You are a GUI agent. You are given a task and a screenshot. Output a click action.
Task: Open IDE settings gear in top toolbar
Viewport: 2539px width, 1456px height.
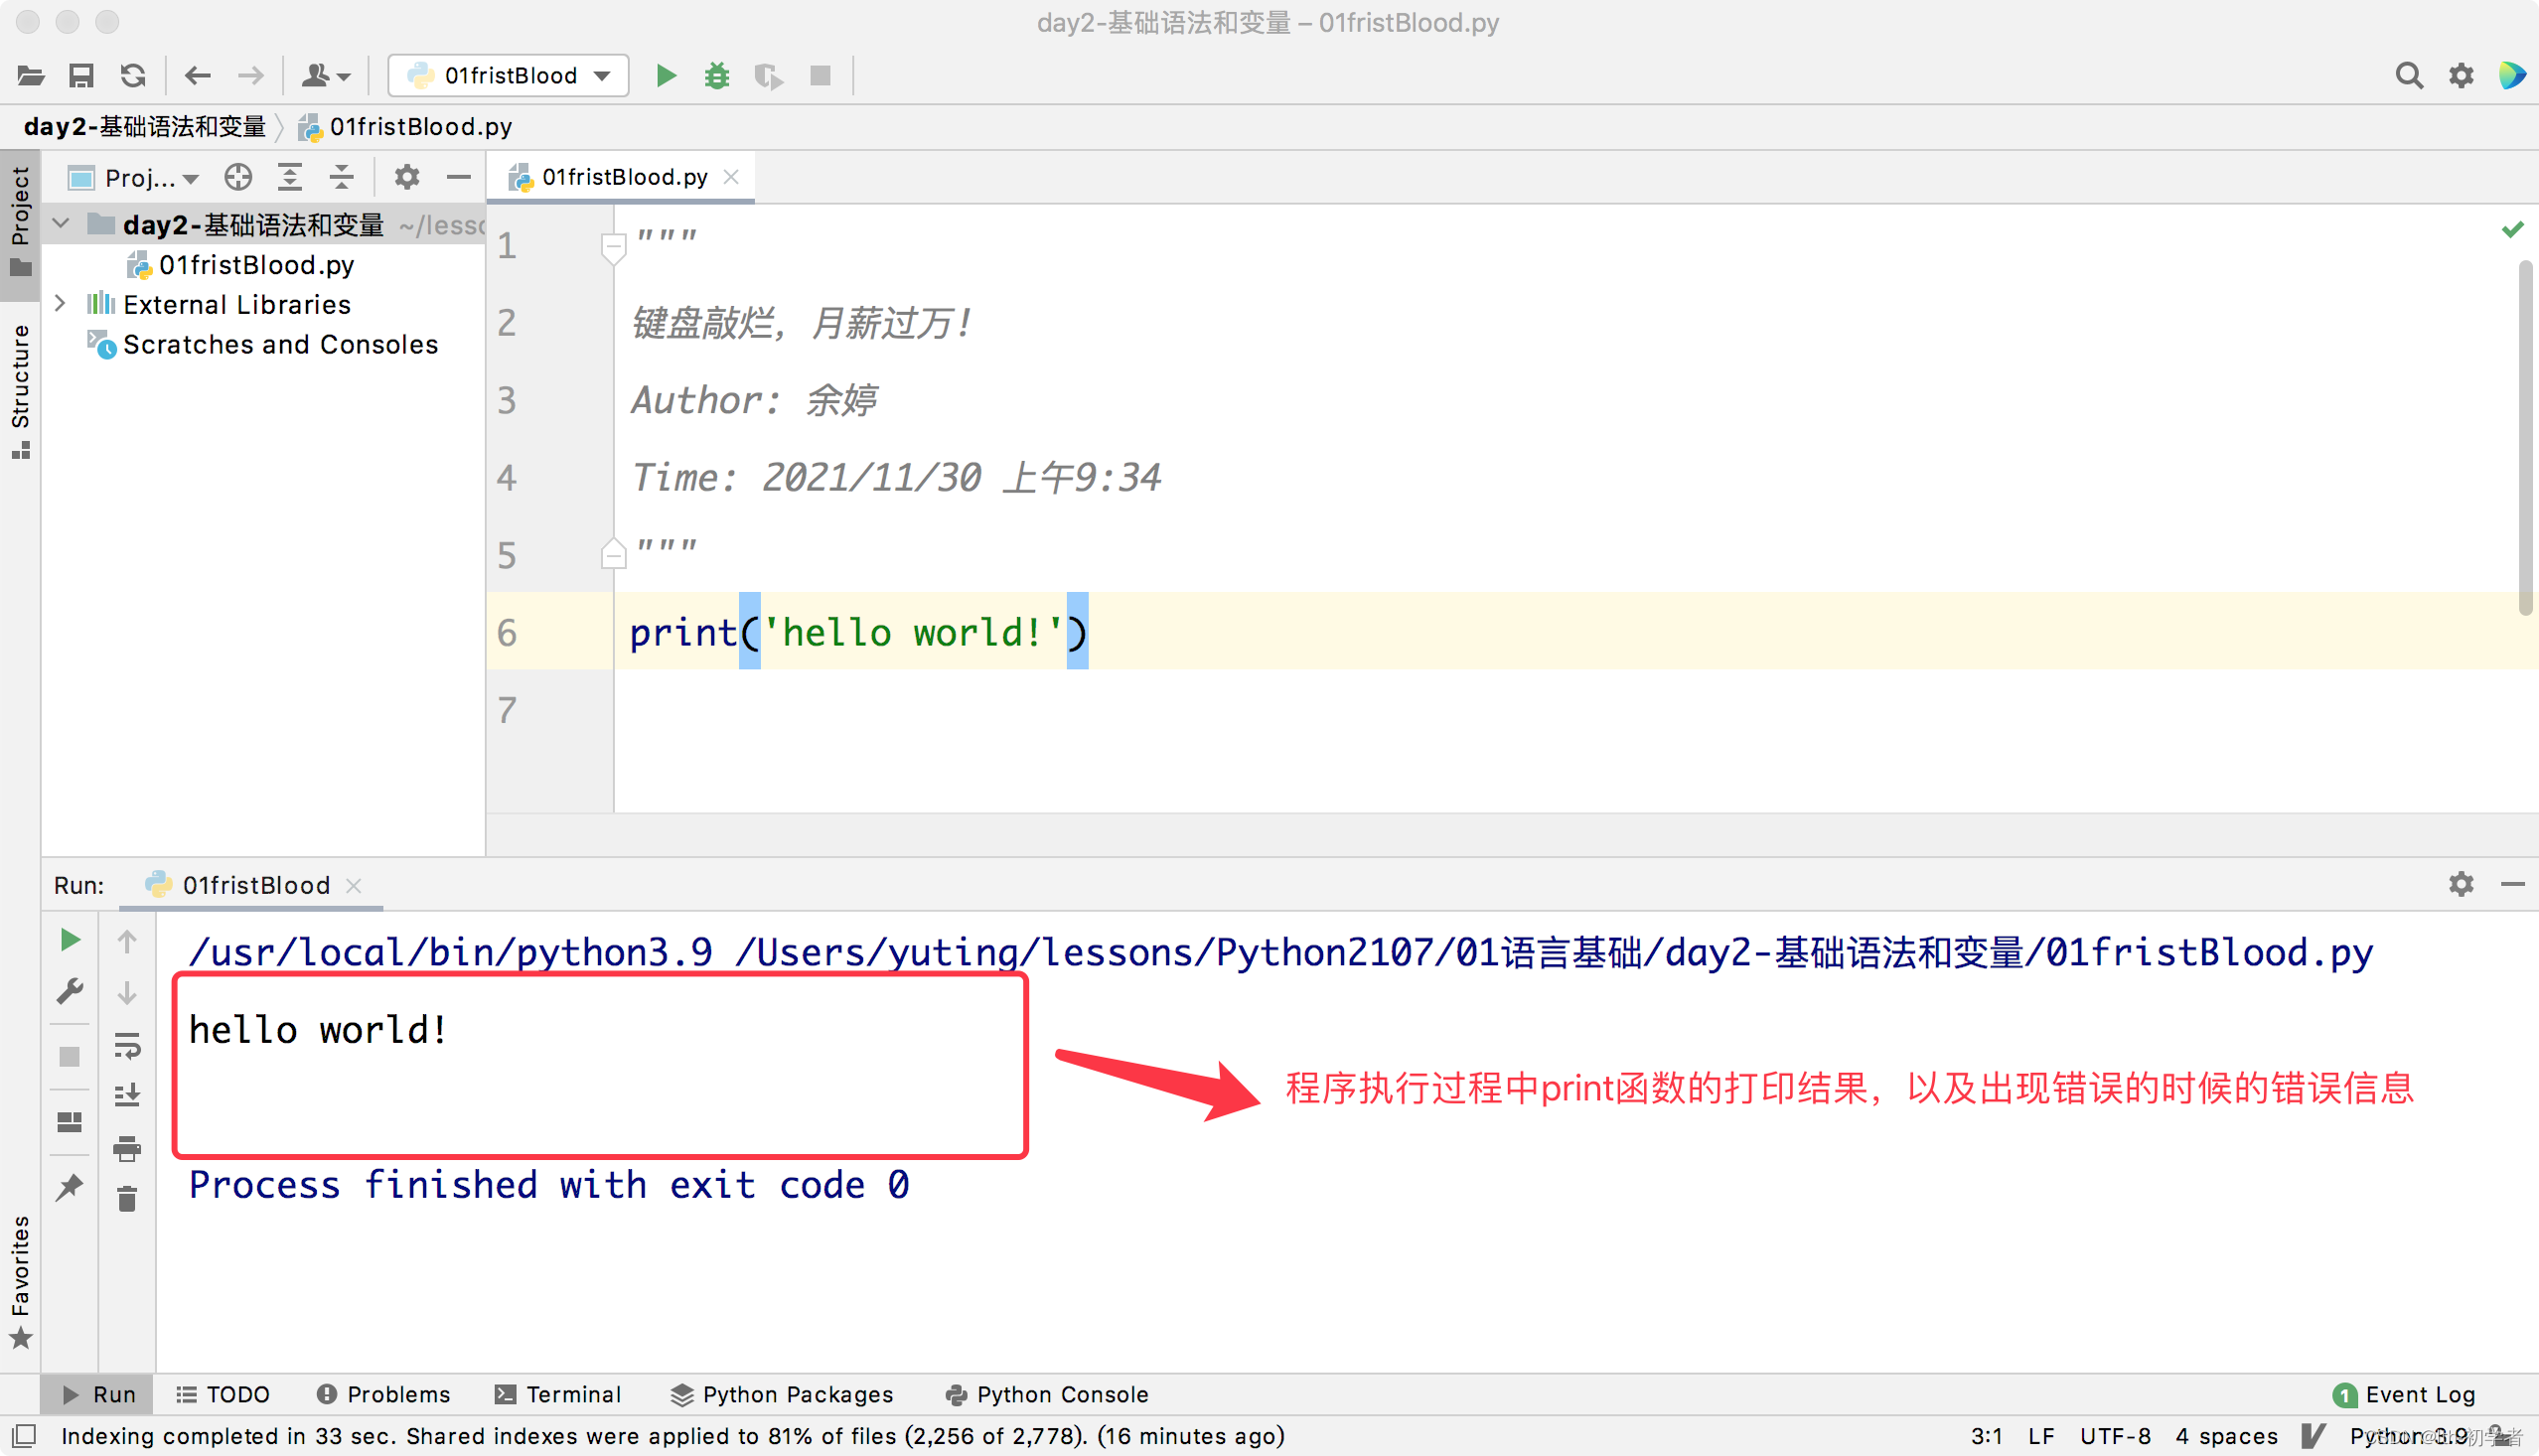pyautogui.click(x=2461, y=76)
